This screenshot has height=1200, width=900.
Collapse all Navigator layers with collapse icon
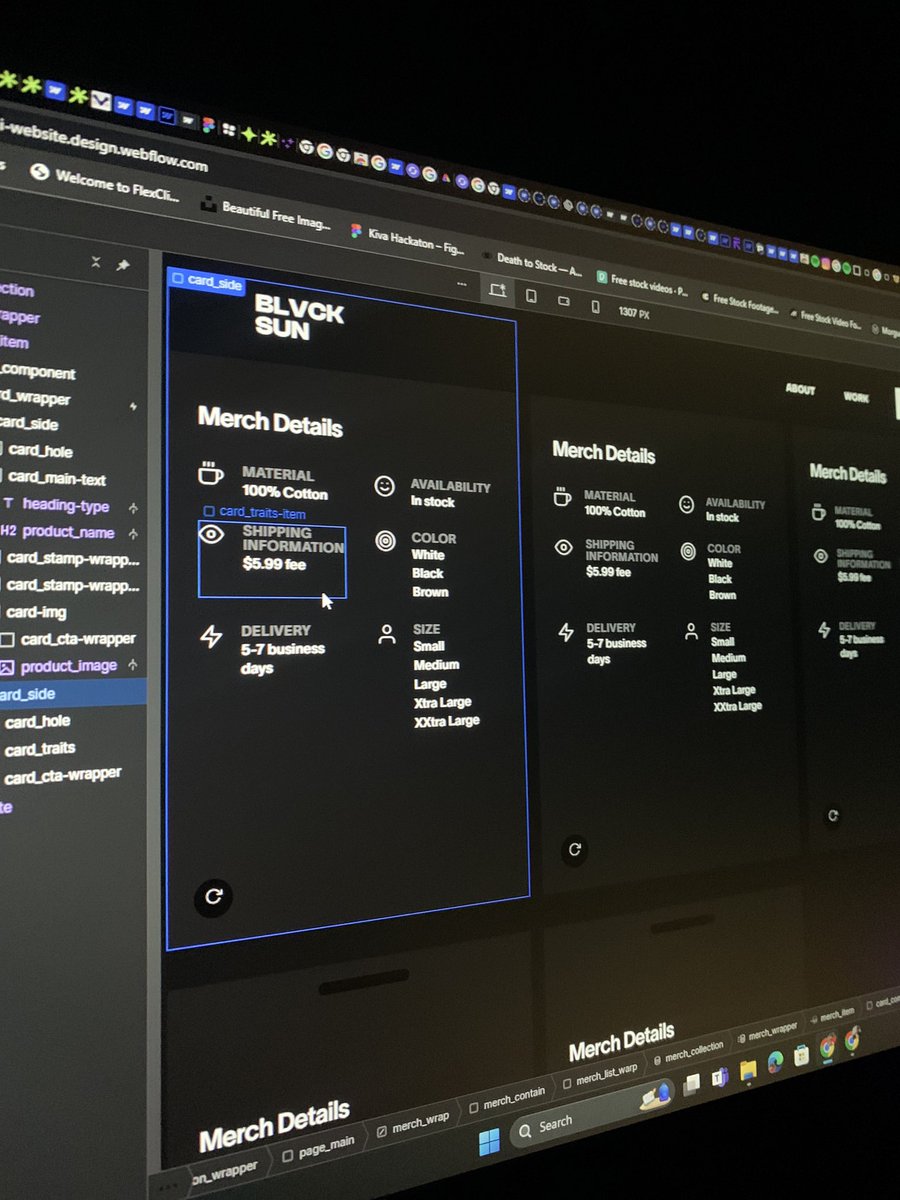[x=96, y=262]
